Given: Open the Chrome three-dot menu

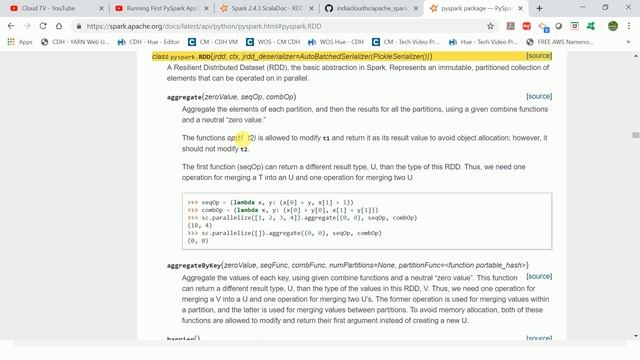Looking at the screenshot, I should (629, 26).
